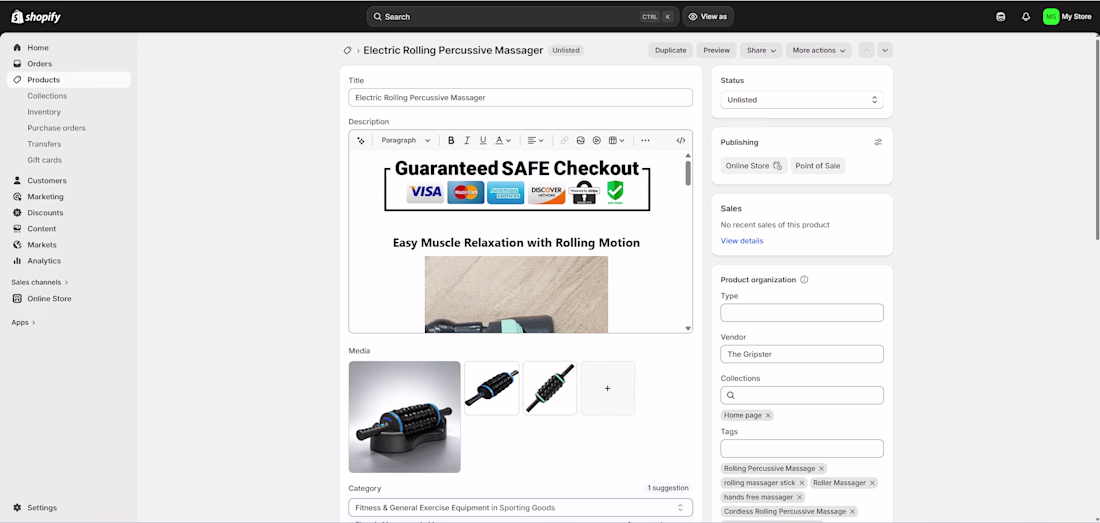Open the AI magic text generator icon
The image size is (1100, 523).
(x=361, y=140)
